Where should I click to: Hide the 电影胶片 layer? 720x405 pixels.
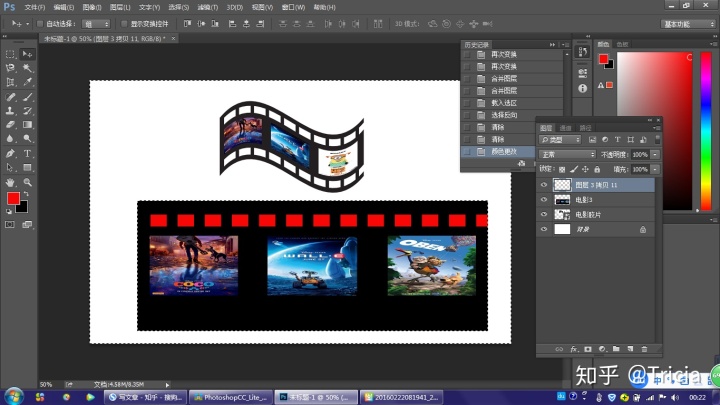(x=544, y=214)
